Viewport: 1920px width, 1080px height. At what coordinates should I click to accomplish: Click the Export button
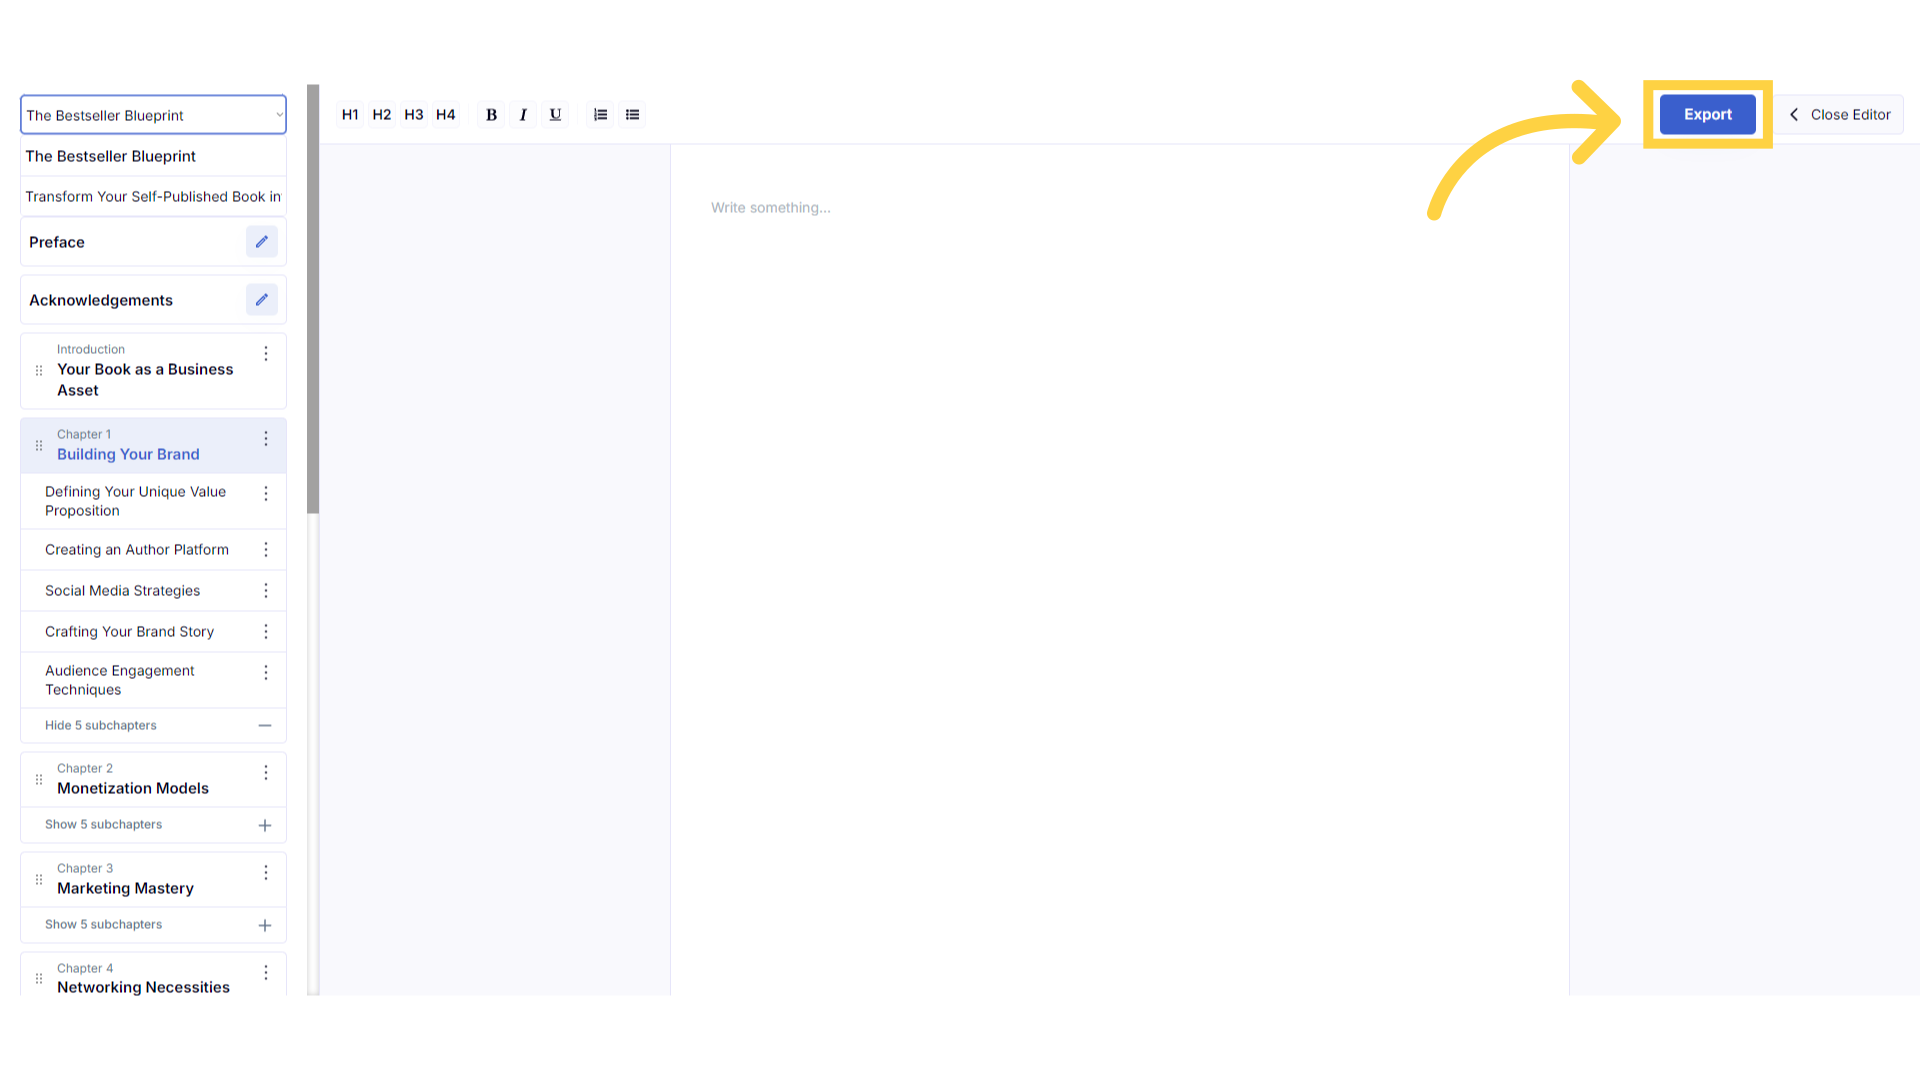(x=1708, y=115)
